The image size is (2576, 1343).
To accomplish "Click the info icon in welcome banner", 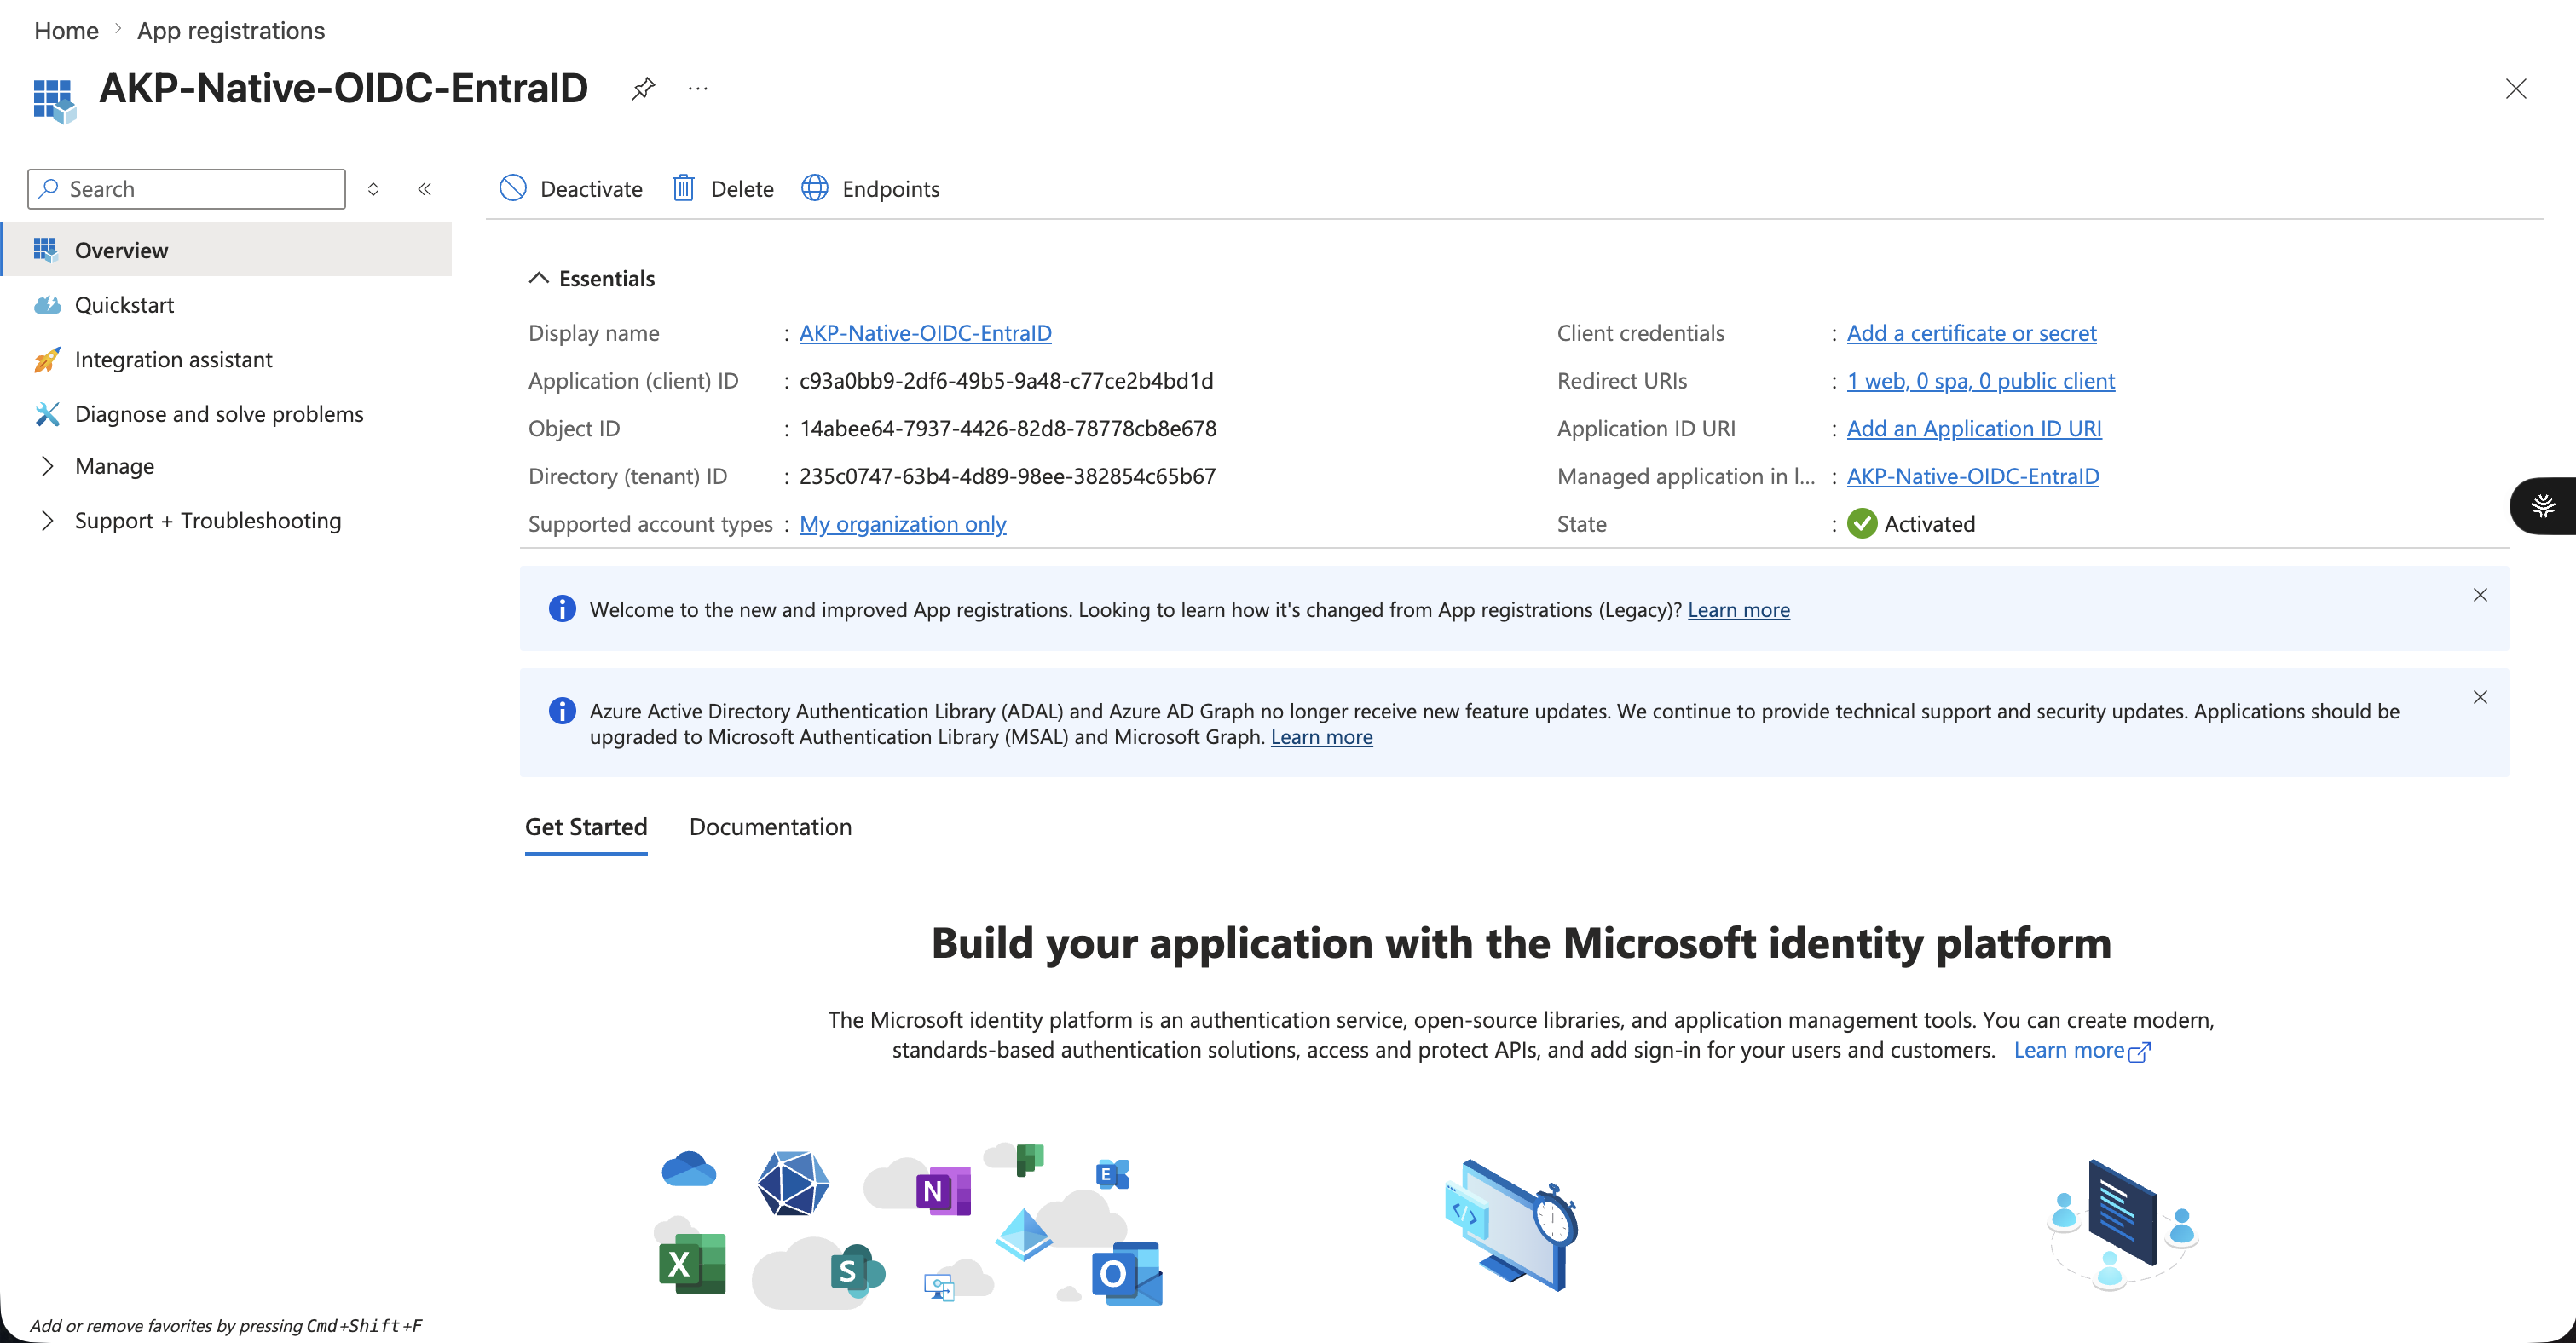I will coord(562,609).
